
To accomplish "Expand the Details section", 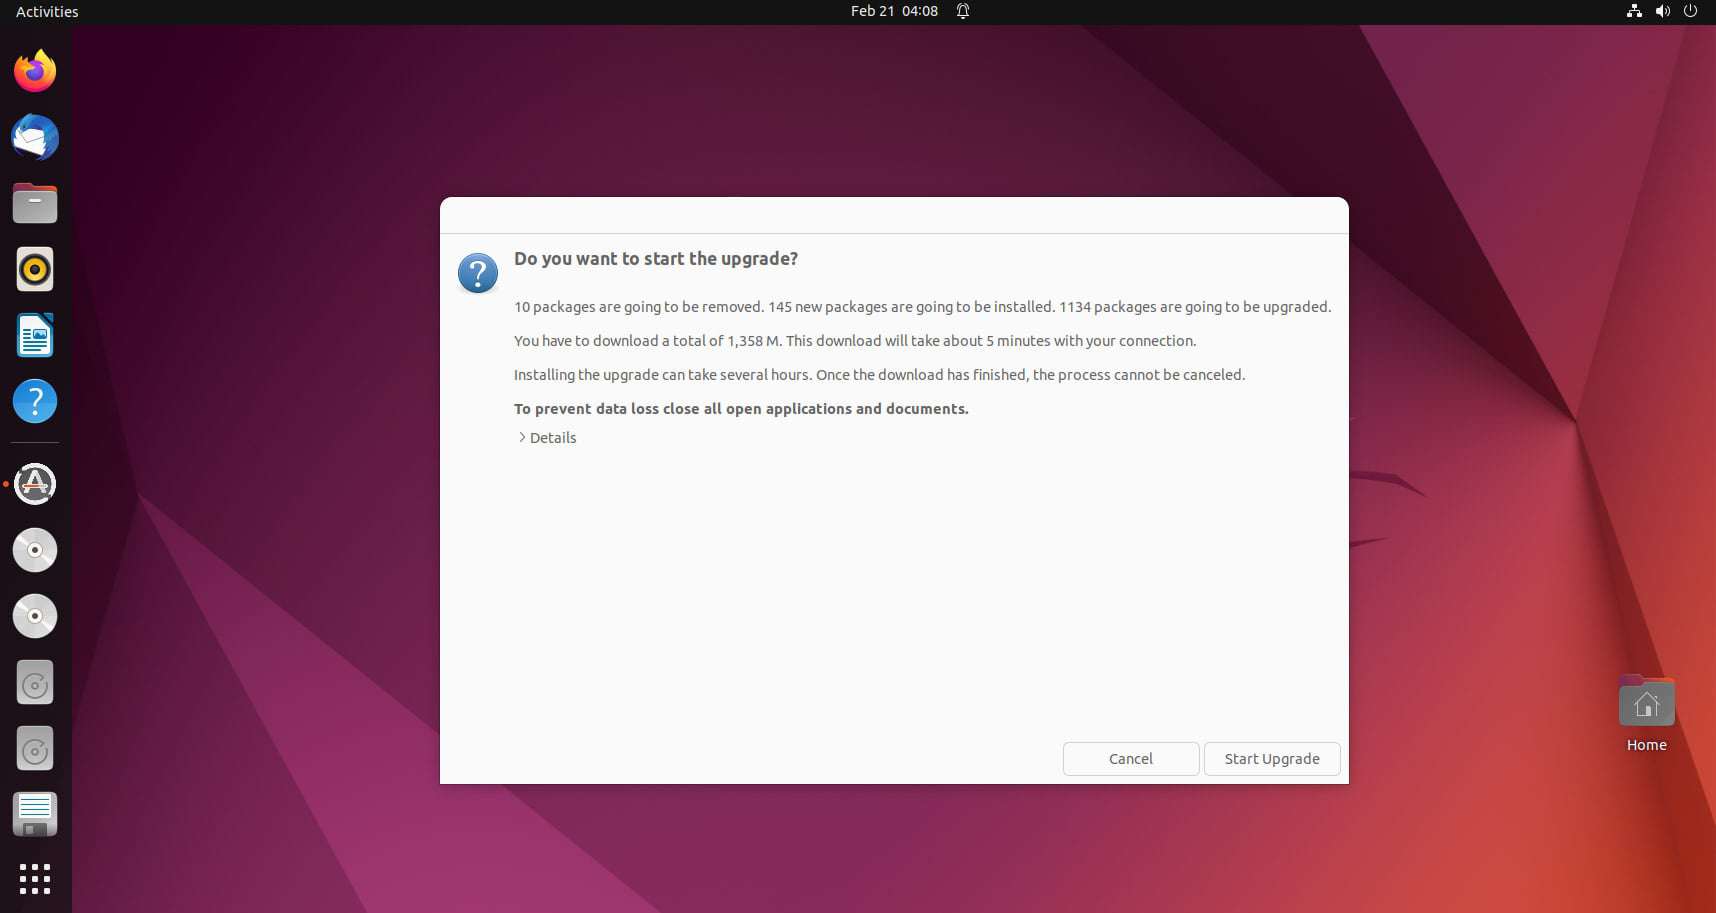I will tap(546, 437).
